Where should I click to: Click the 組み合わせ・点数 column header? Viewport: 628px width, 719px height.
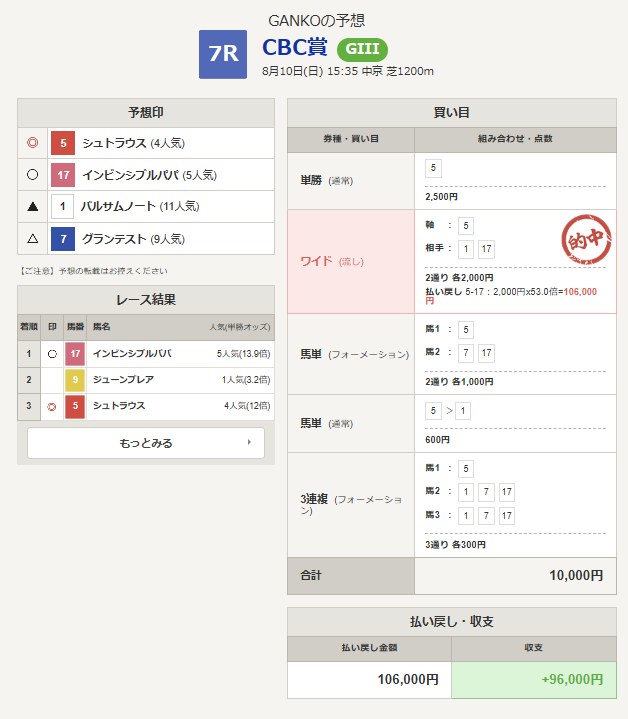click(x=515, y=139)
